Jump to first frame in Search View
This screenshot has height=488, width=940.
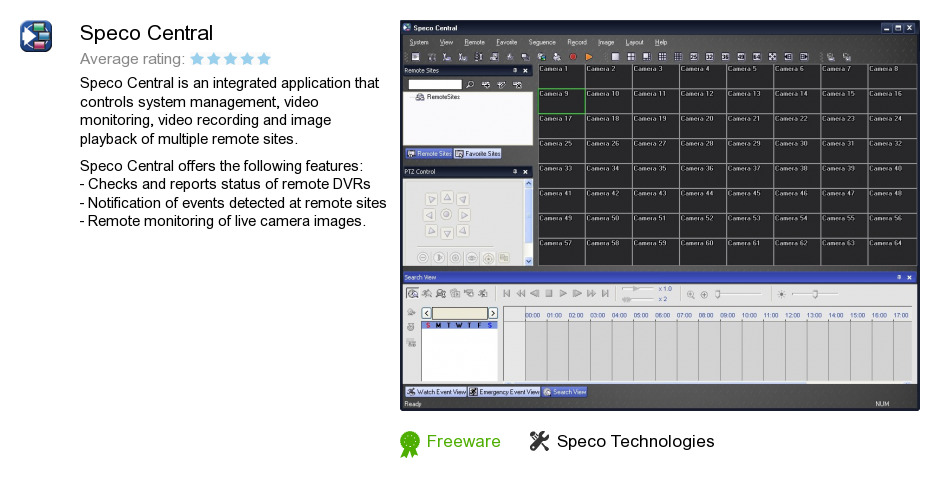(x=507, y=293)
